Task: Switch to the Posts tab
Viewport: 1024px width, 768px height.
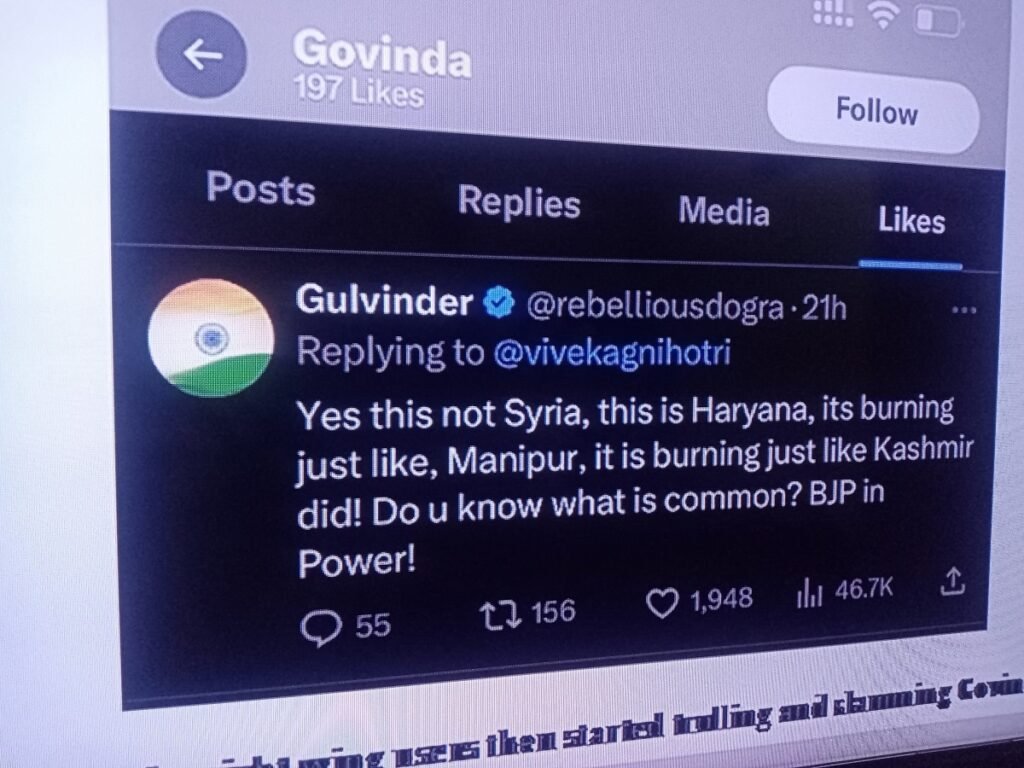Action: pyautogui.click(x=261, y=188)
